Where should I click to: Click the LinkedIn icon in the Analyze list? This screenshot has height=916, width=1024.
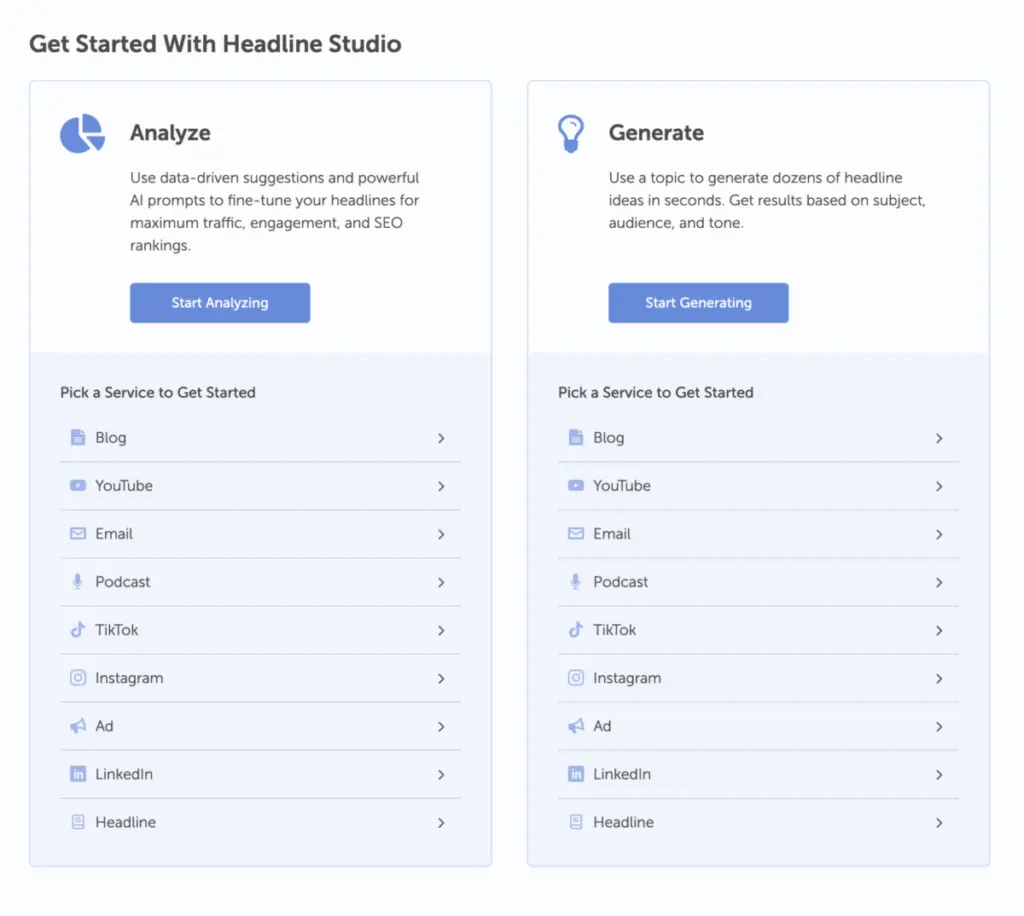click(78, 774)
